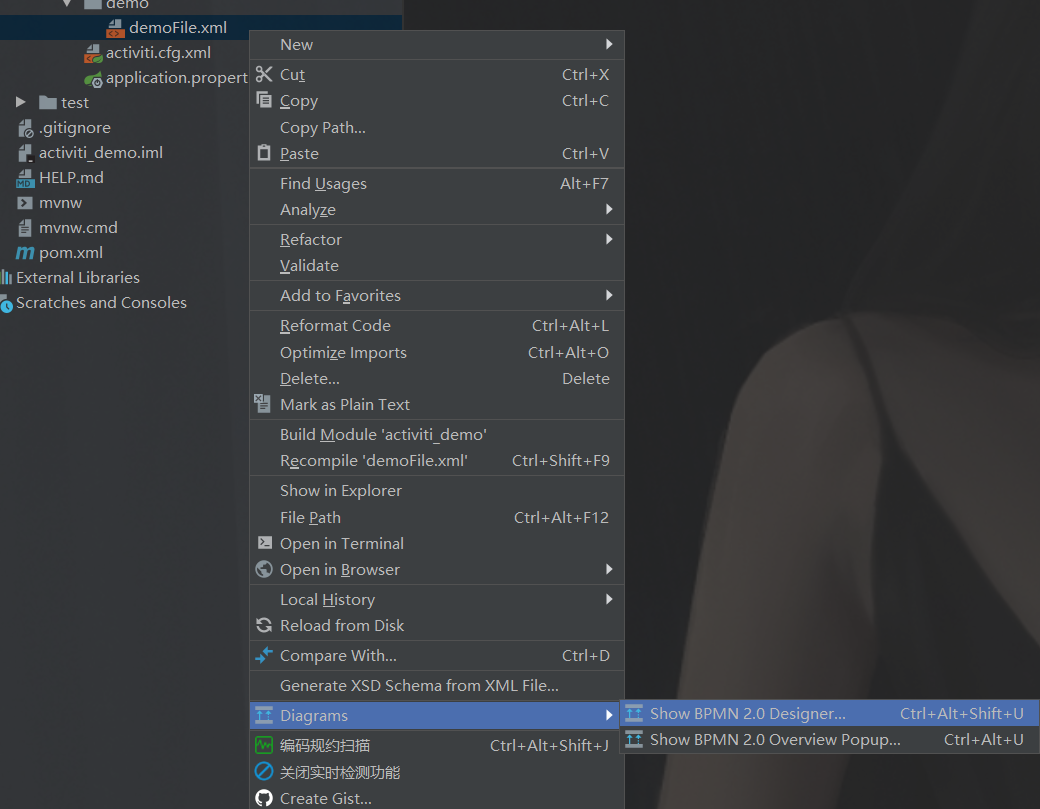Open the Diagrams submenu arrow
Viewport: 1040px width, 809px height.
click(609, 715)
